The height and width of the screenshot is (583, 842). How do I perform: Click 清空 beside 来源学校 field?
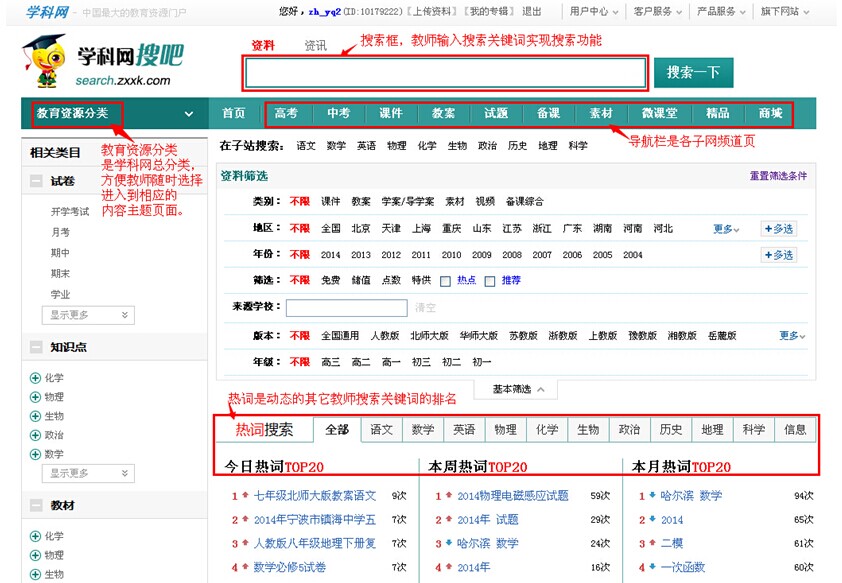425,308
